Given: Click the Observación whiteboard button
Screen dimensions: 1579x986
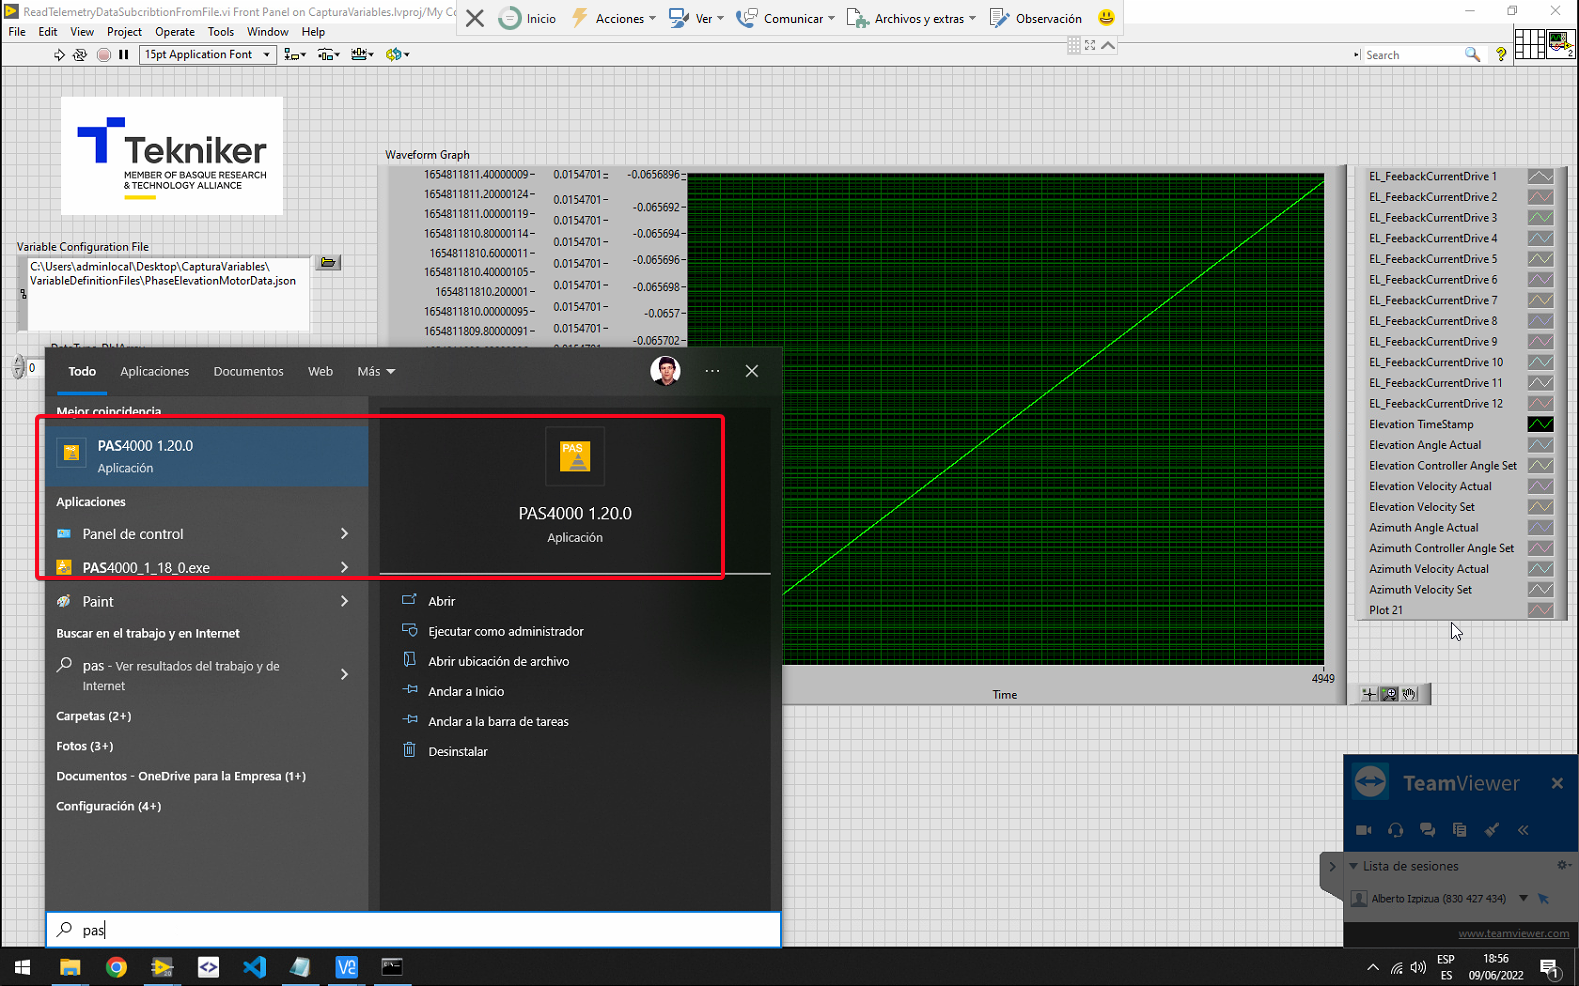Looking at the screenshot, I should tap(1036, 18).
